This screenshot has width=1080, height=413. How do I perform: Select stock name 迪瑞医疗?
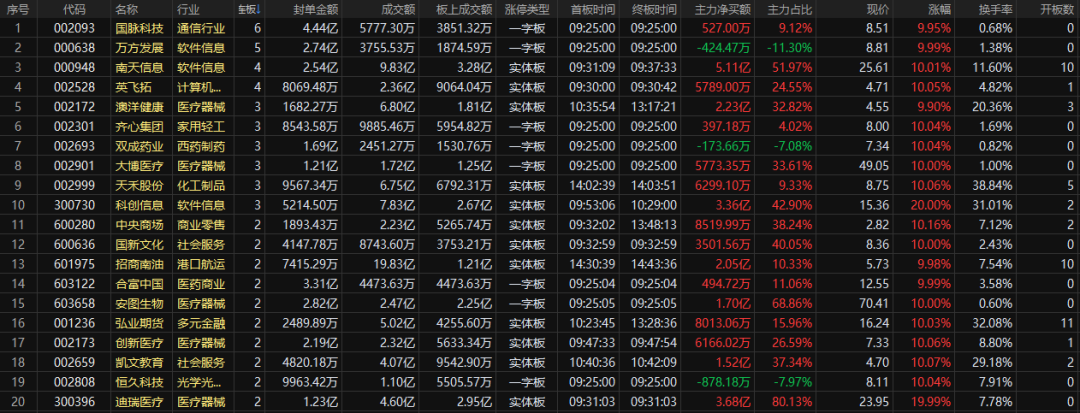tap(140, 402)
